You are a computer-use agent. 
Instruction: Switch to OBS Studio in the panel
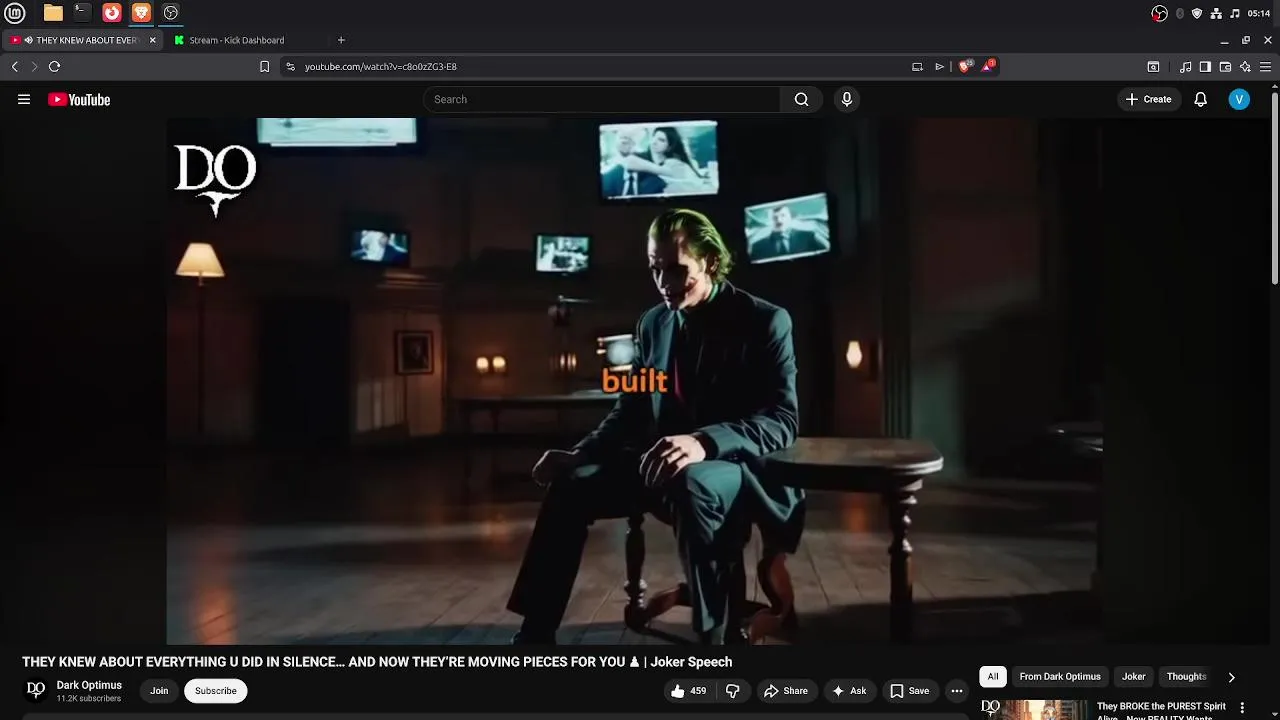pyautogui.click(x=171, y=13)
